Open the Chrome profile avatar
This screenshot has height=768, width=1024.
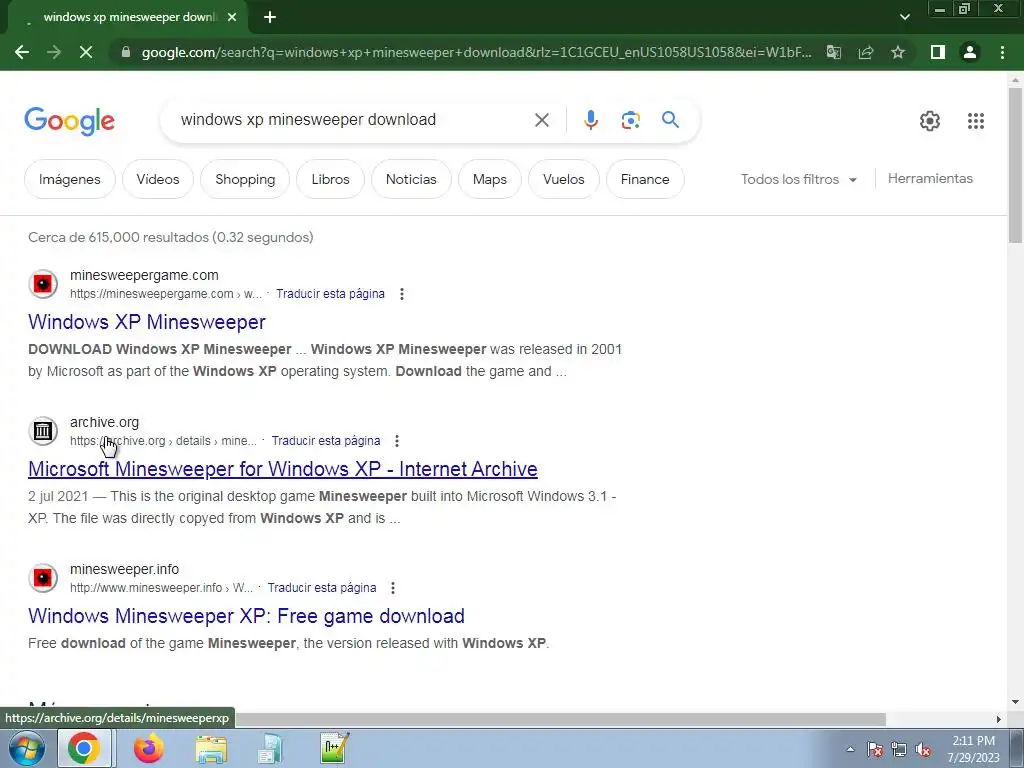coord(970,52)
